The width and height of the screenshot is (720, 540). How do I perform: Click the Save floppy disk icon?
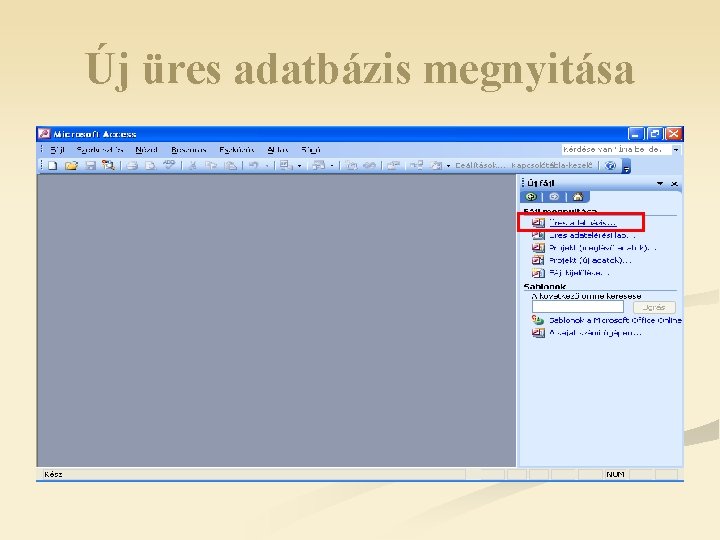[90, 166]
